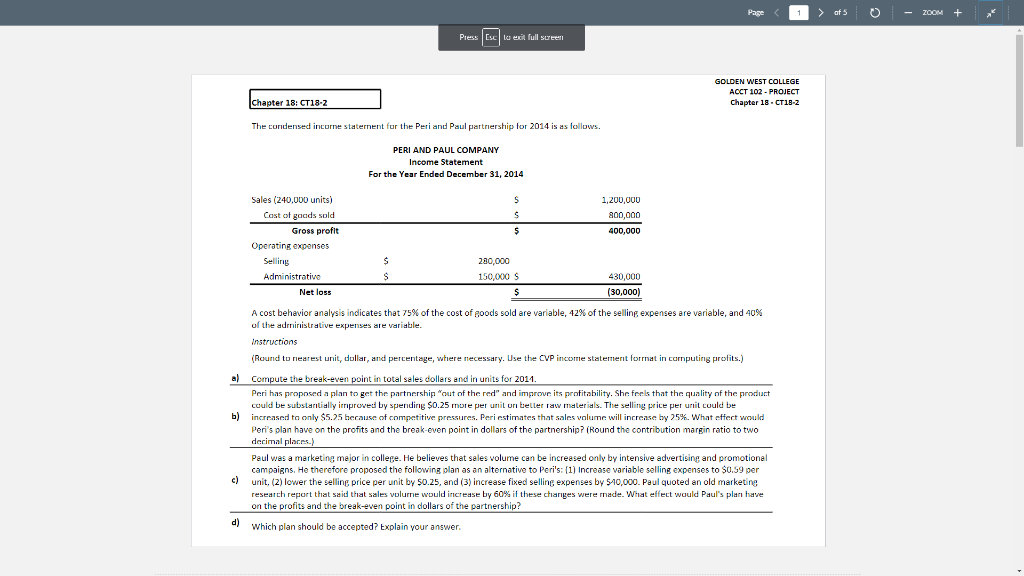Click 'of 5' page count text
This screenshot has width=1024, height=576.
[840, 12]
